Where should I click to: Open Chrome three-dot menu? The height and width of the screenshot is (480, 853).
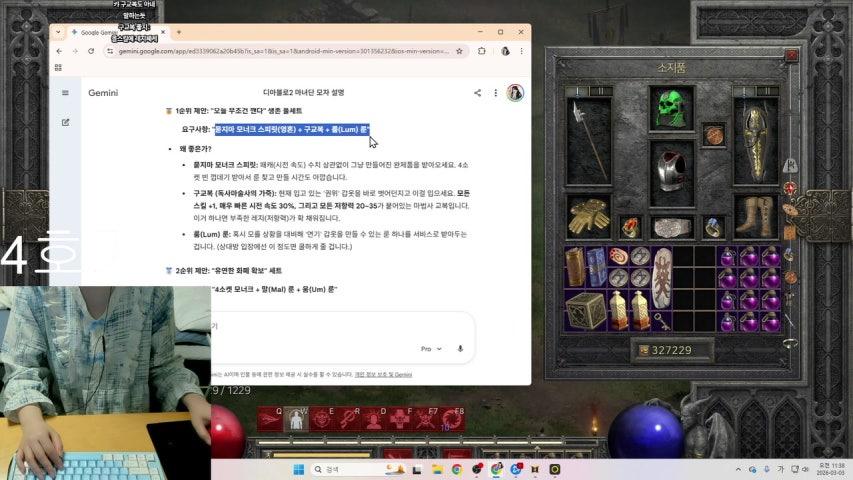[x=521, y=51]
